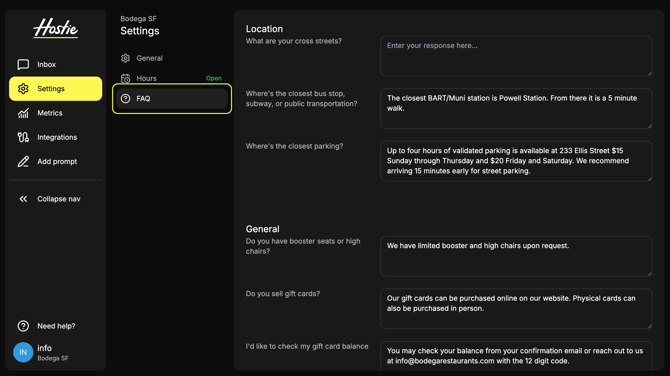Click the Settings gear icon in sidebar
The image size is (670, 376).
[x=23, y=88]
